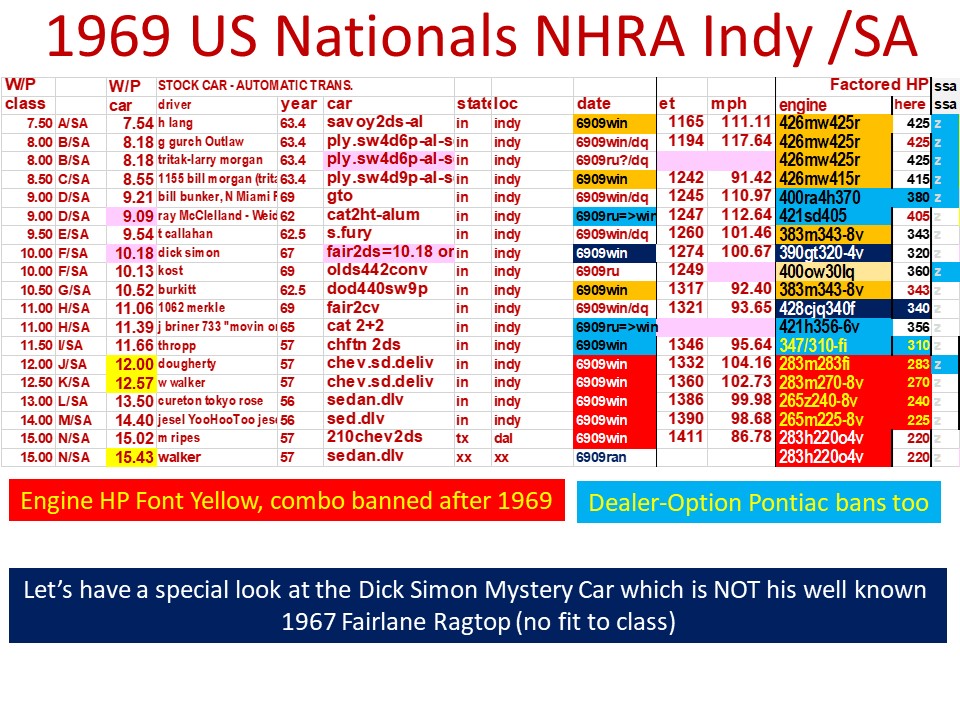Viewport: 960px width, 720px height.
Task: Select the 'mph' column header
Action: (x=729, y=104)
